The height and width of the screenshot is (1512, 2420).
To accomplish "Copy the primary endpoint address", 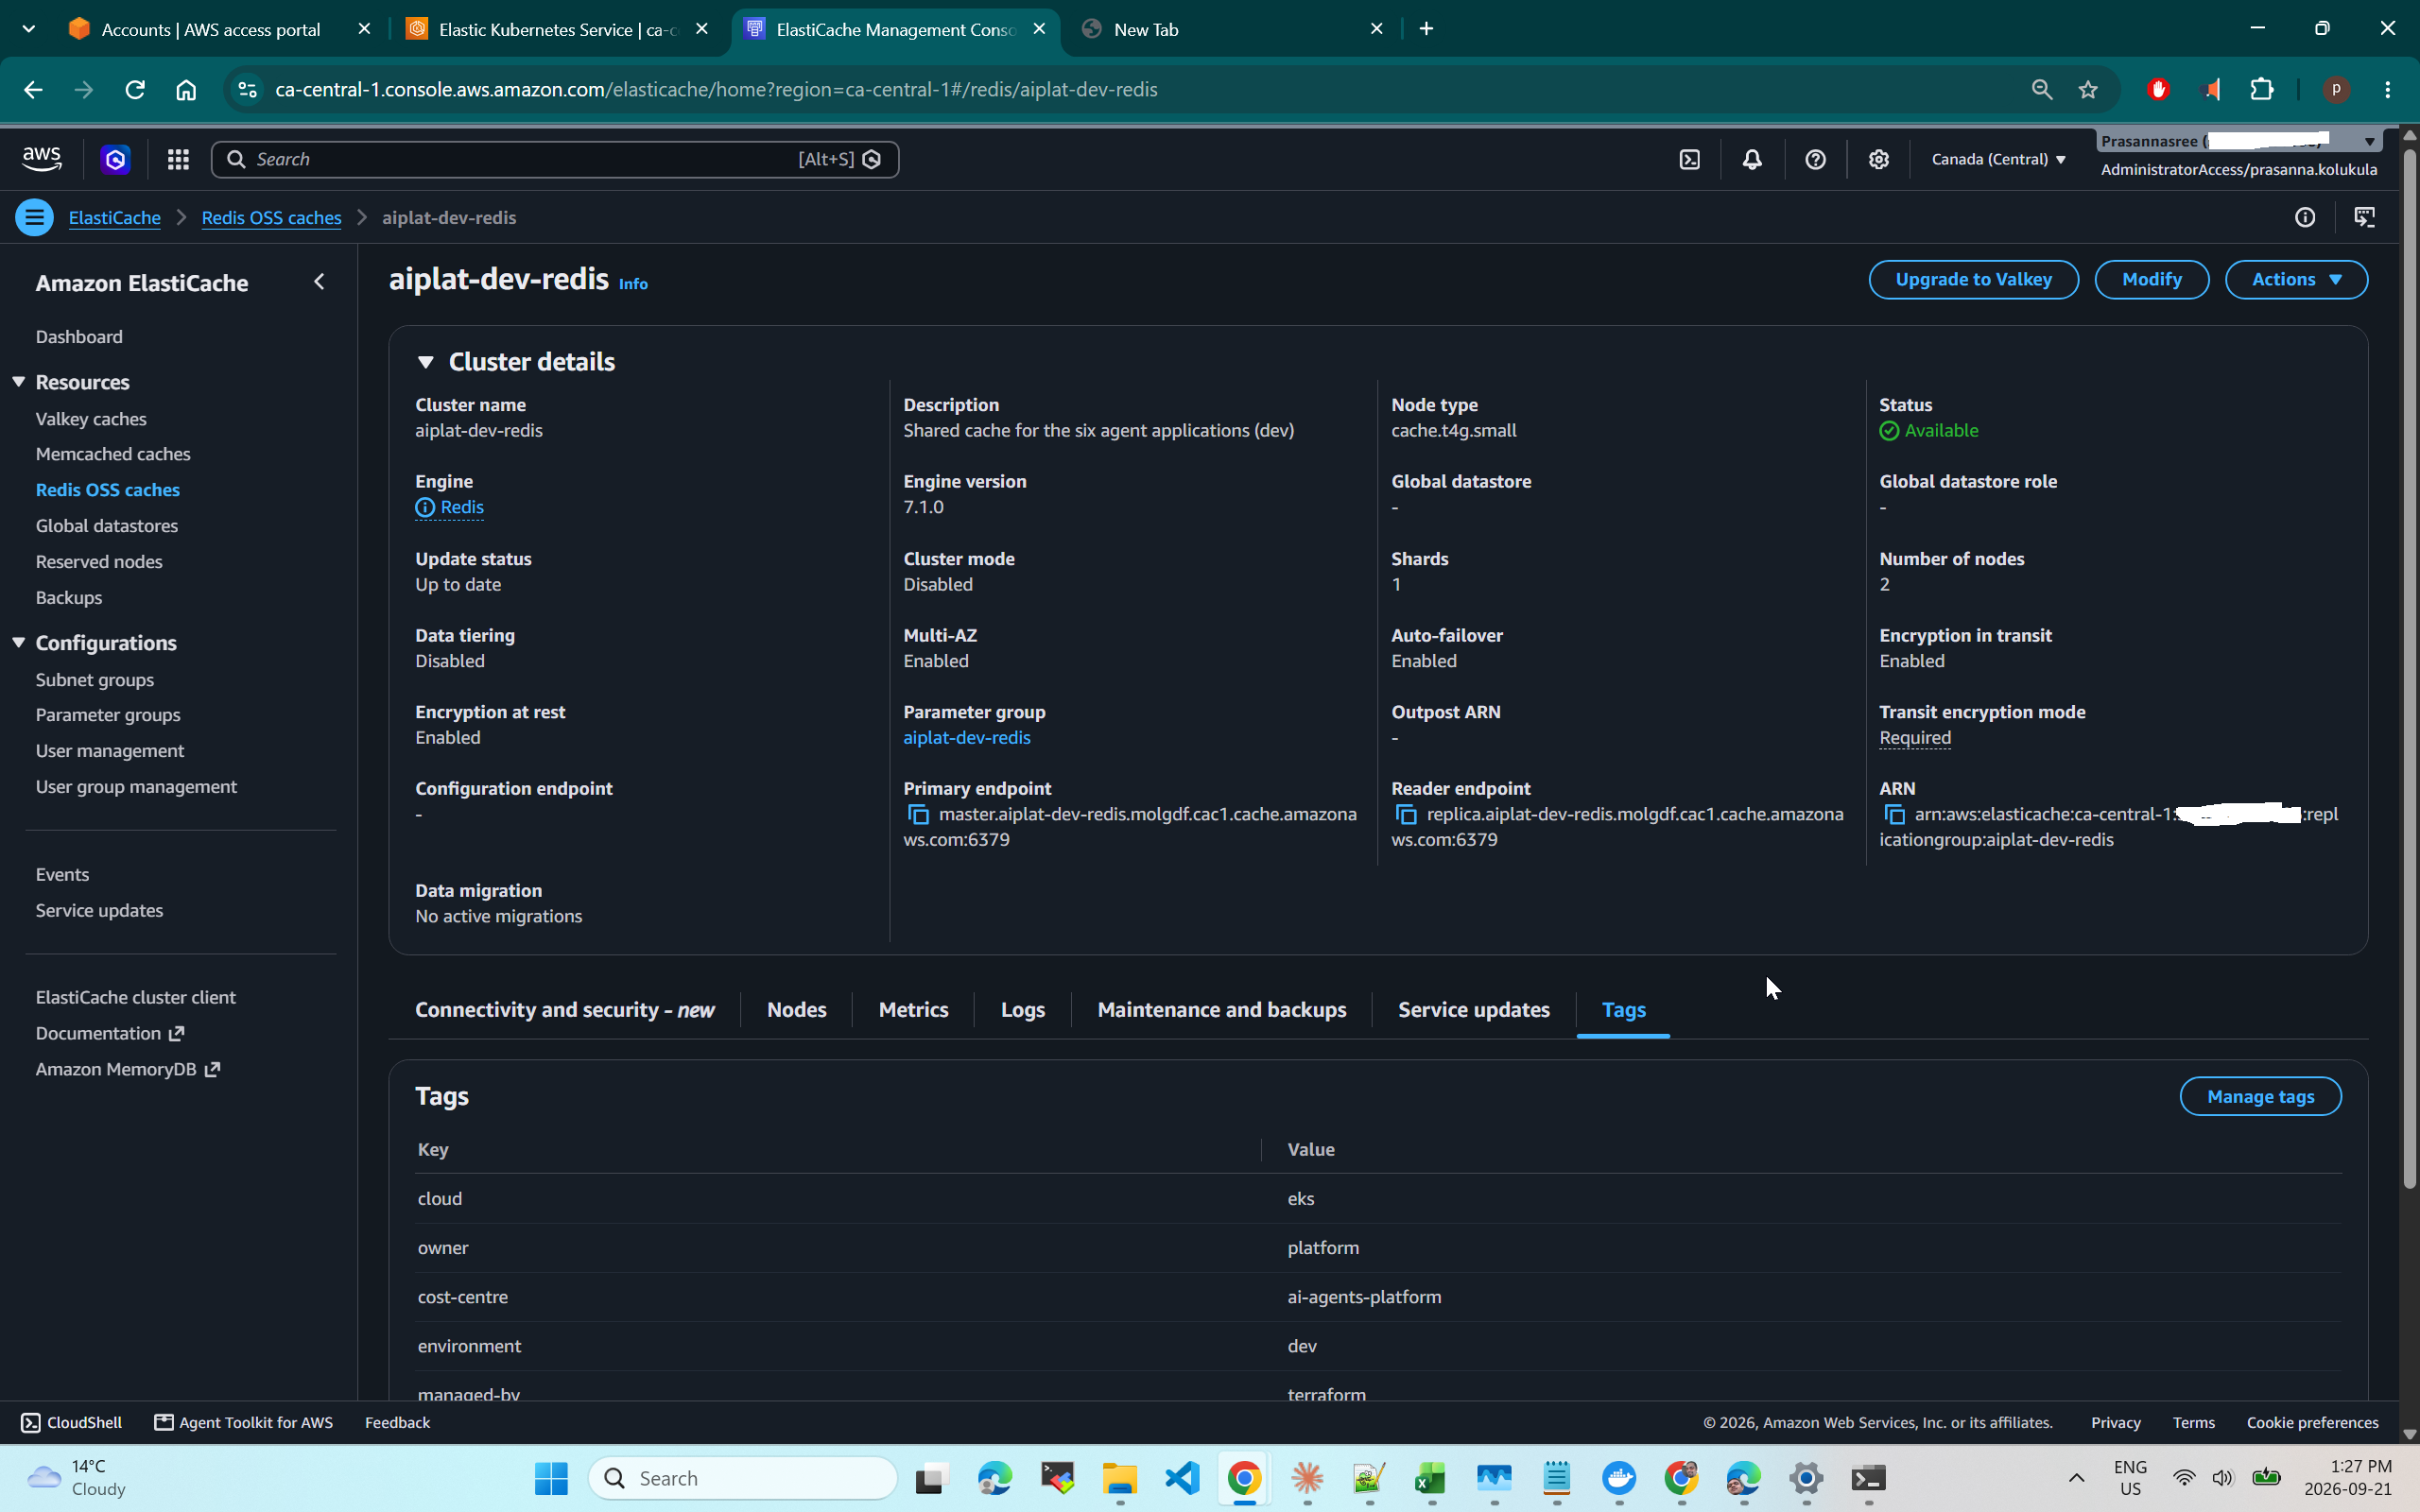I will click(x=917, y=814).
